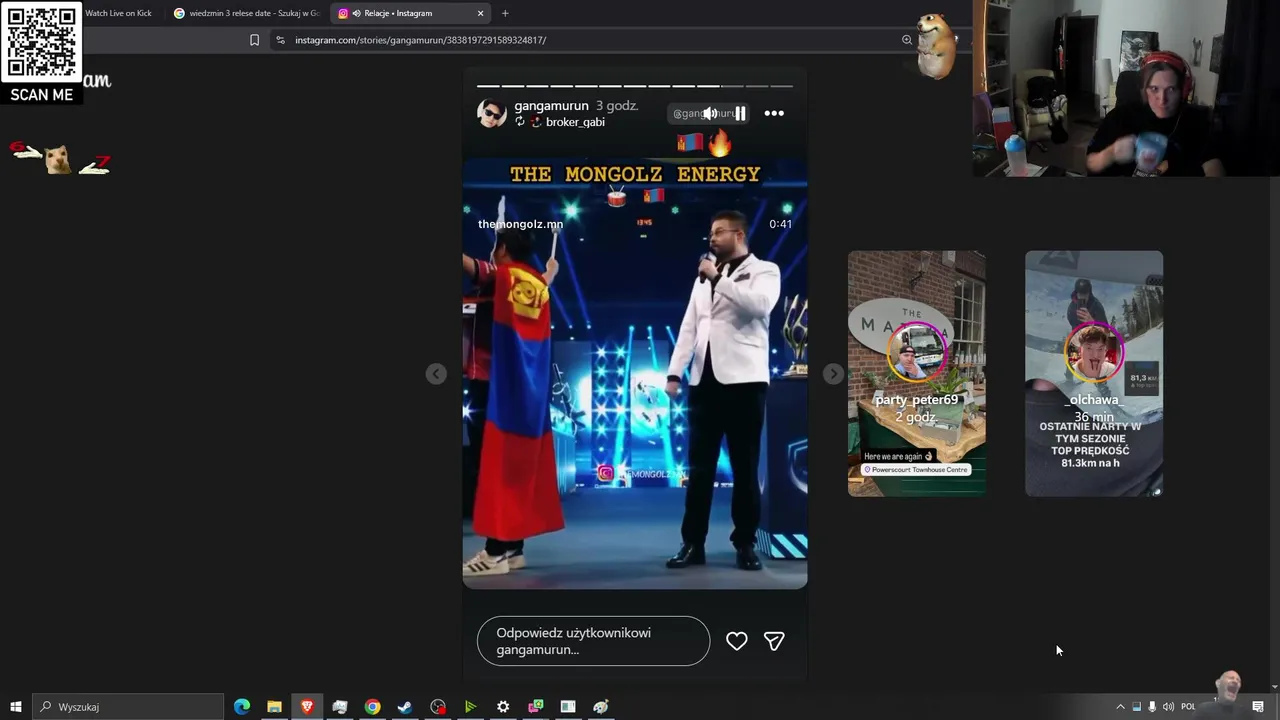Image resolution: width=1280 pixels, height=720 pixels.
Task: Open the system volume tray icon
Action: (1168, 707)
